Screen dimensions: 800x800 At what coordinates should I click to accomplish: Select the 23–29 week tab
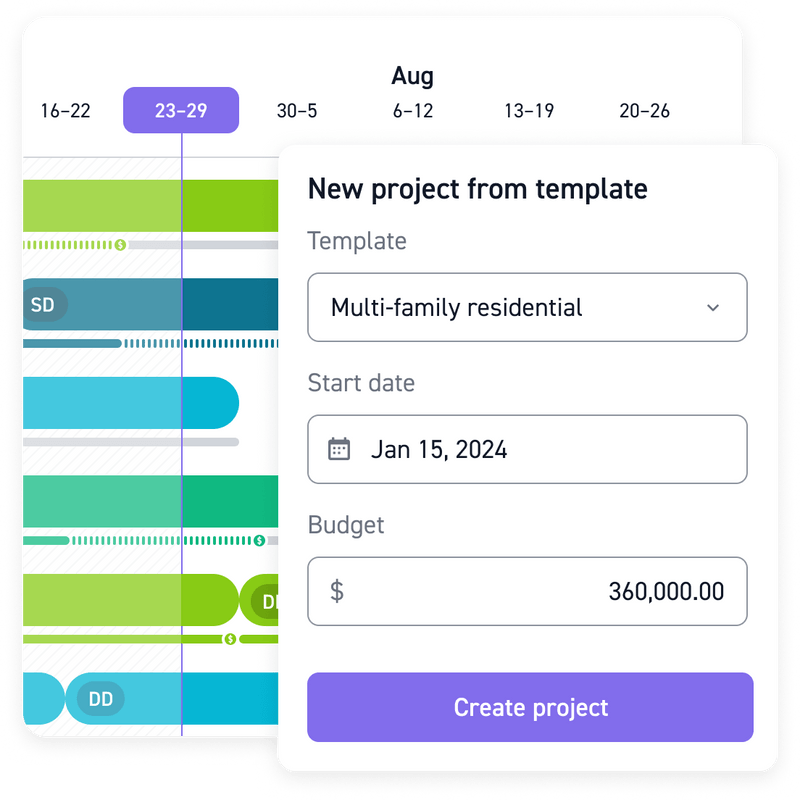180,110
